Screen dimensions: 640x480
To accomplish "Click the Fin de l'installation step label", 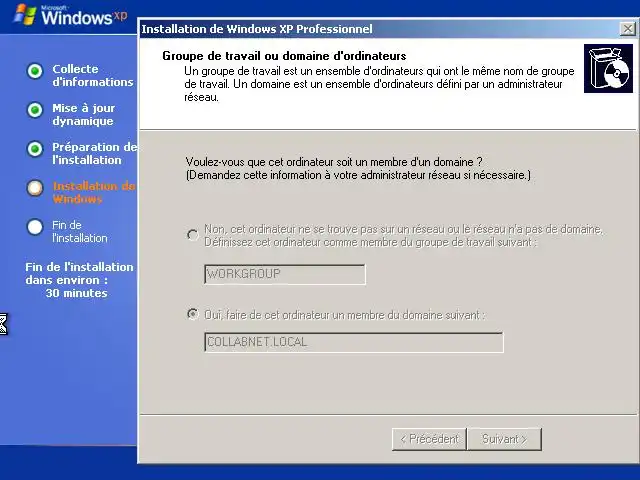I will click(x=80, y=231).
